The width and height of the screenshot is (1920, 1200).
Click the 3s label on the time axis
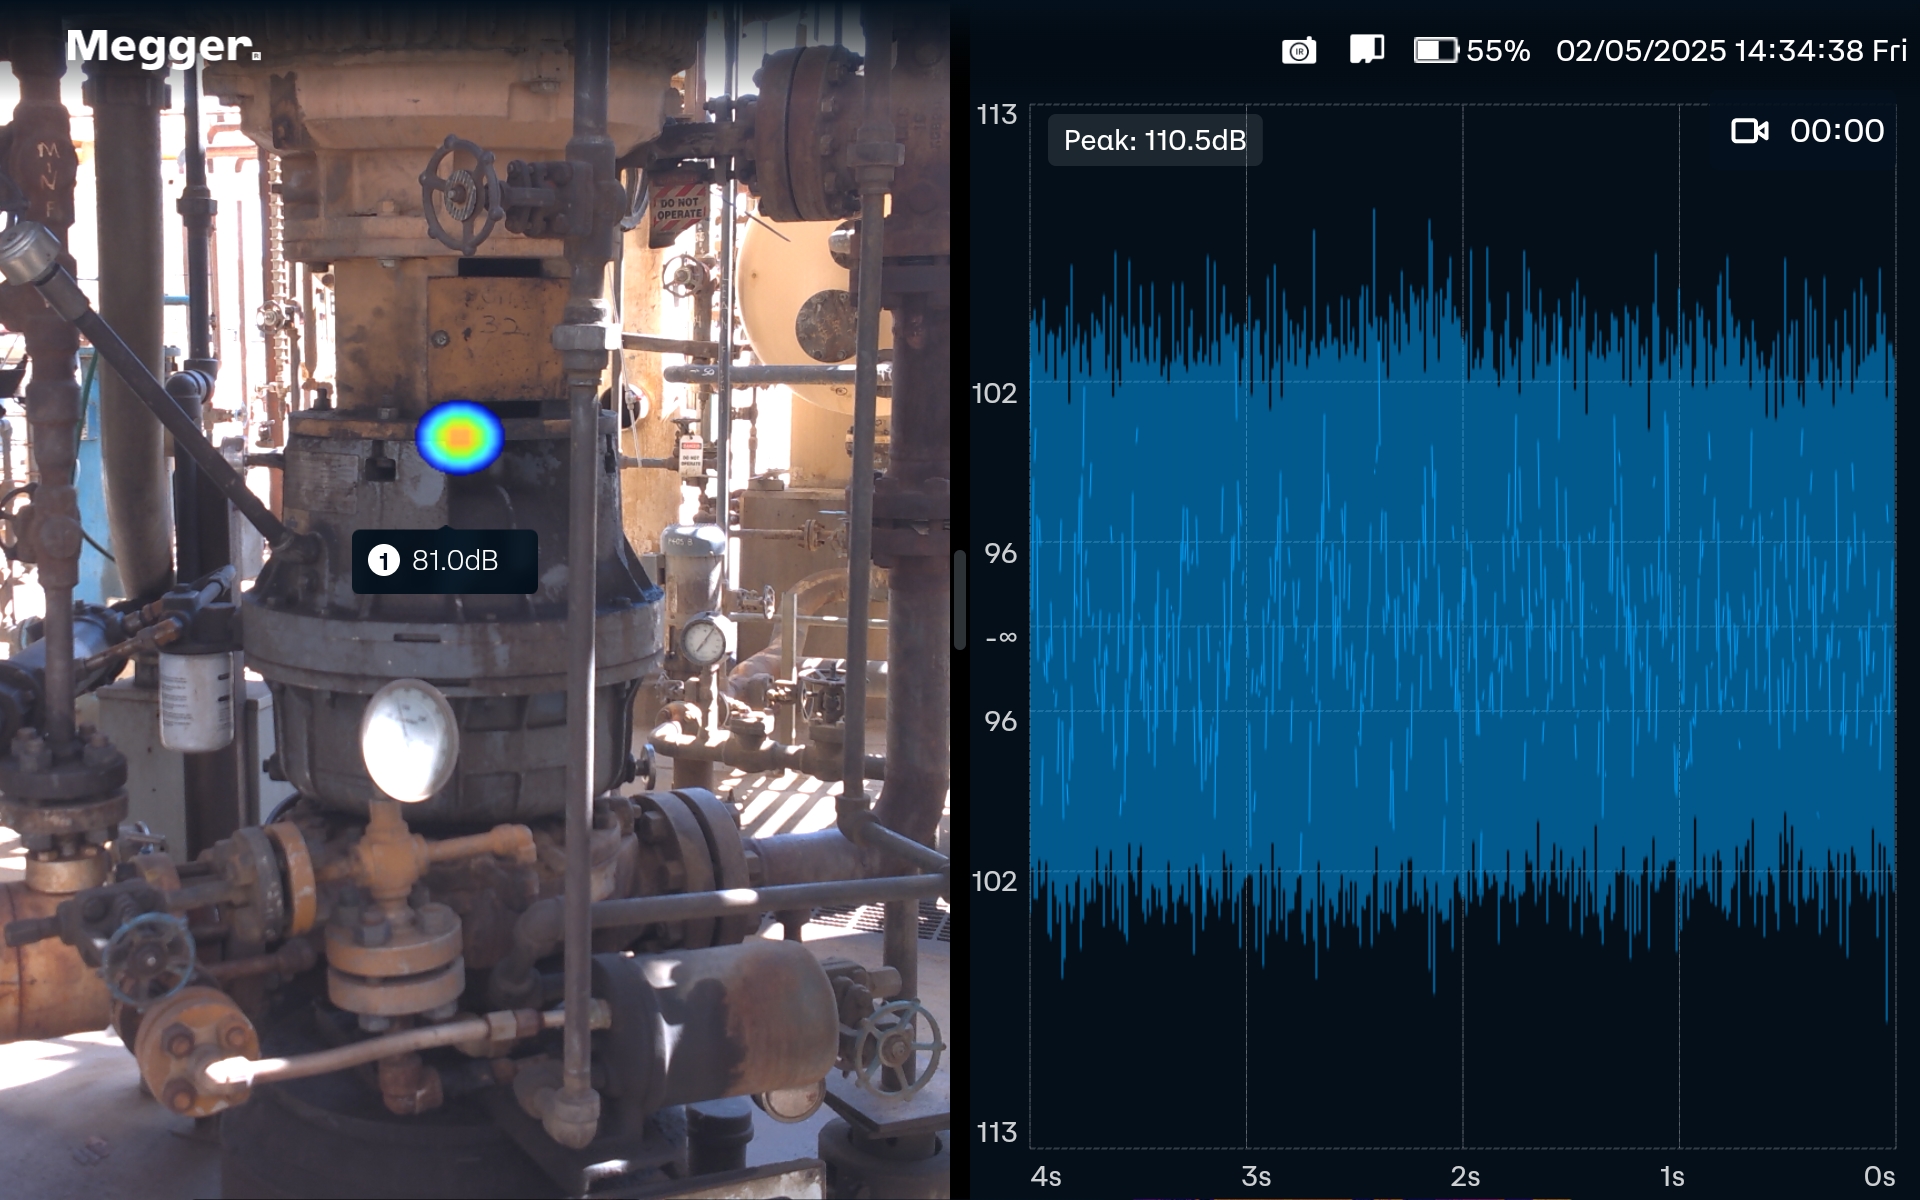(1255, 1176)
